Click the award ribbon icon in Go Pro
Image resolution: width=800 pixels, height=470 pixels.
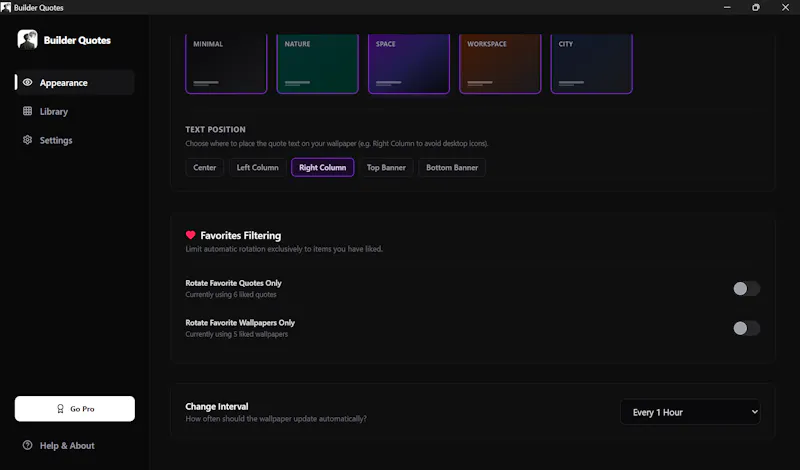tap(60, 409)
